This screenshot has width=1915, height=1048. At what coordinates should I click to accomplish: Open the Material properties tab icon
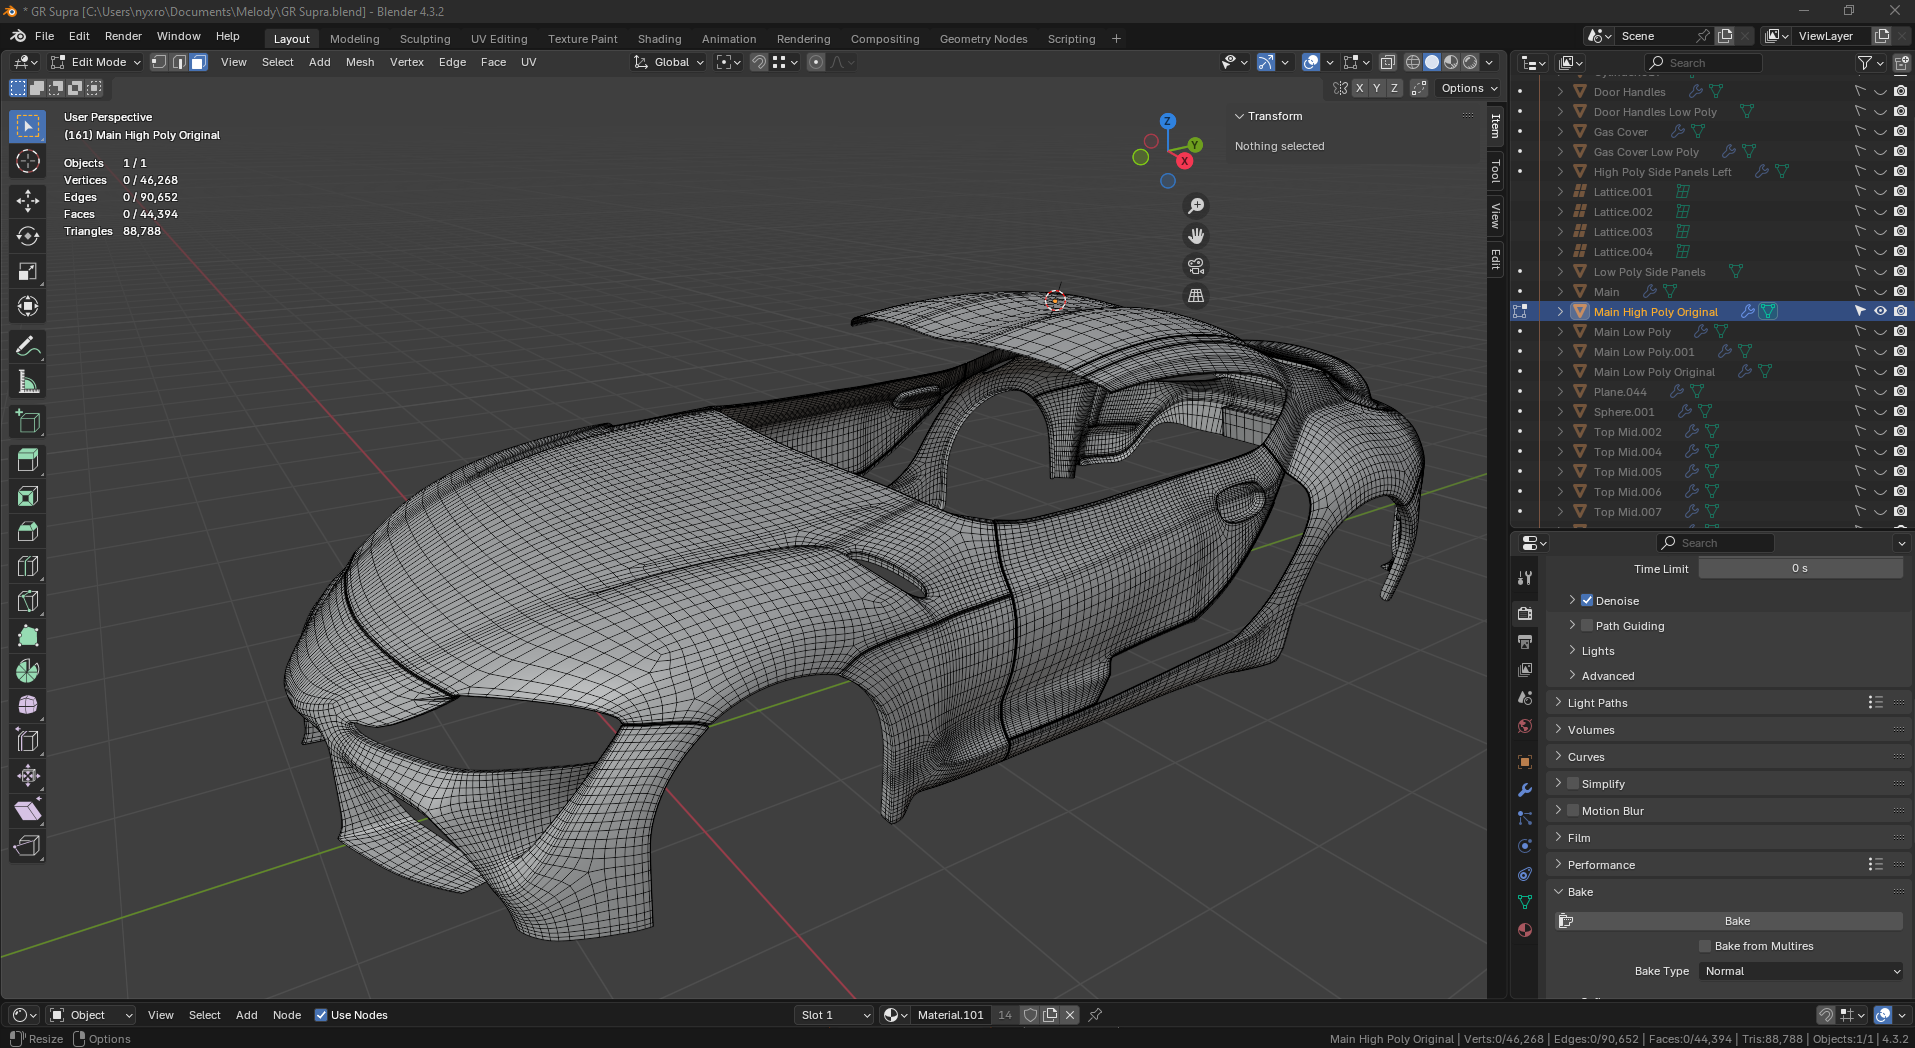click(1525, 930)
